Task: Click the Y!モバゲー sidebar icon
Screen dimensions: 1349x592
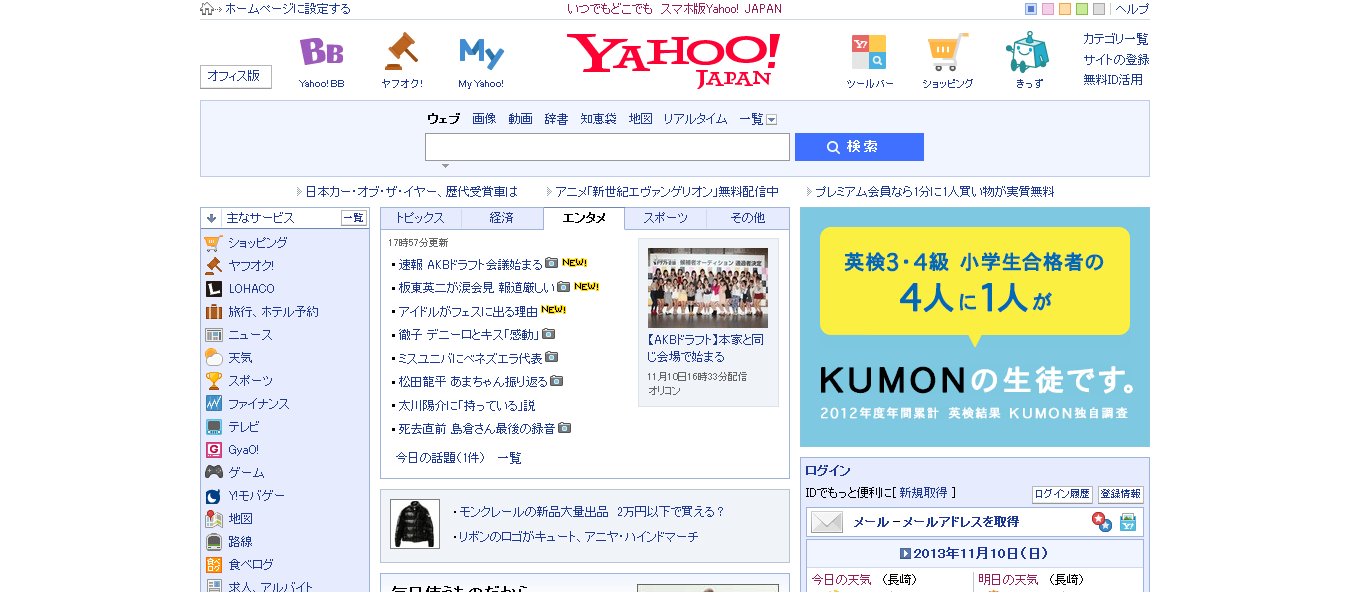Action: click(x=213, y=496)
